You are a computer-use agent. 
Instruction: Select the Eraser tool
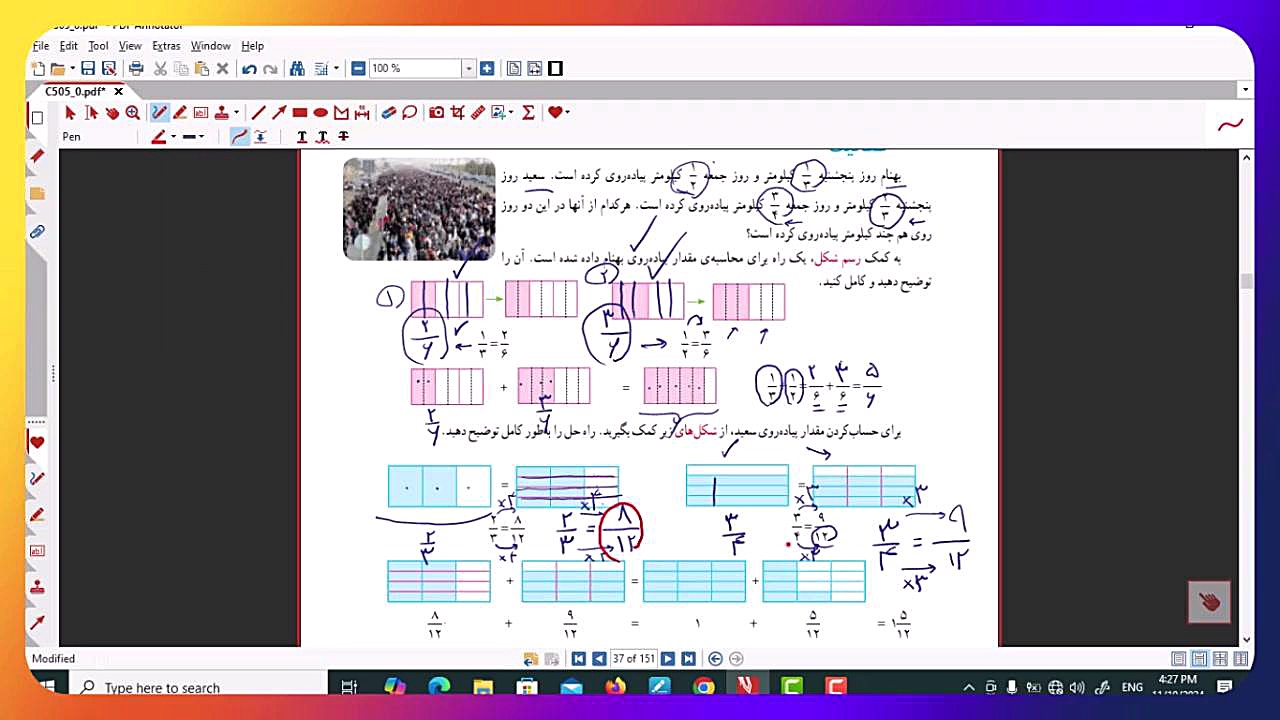pyautogui.click(x=389, y=113)
